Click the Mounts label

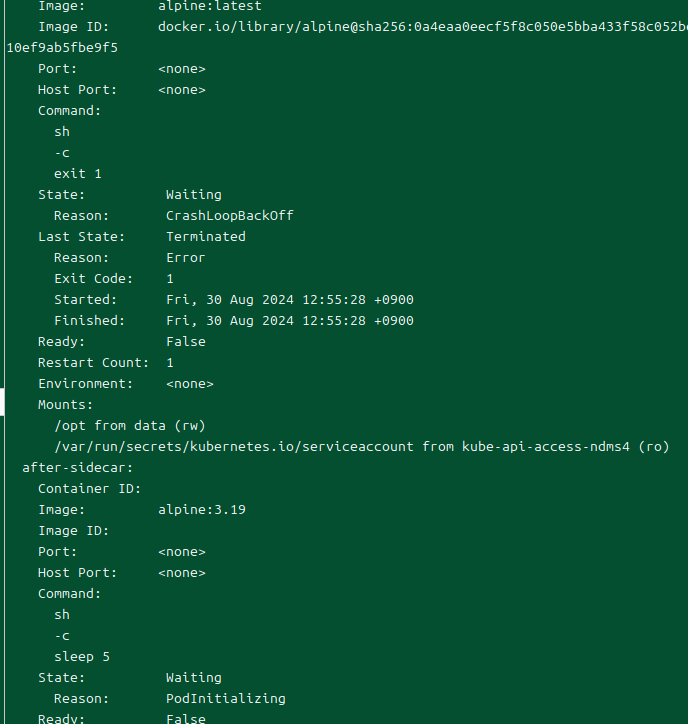point(66,405)
